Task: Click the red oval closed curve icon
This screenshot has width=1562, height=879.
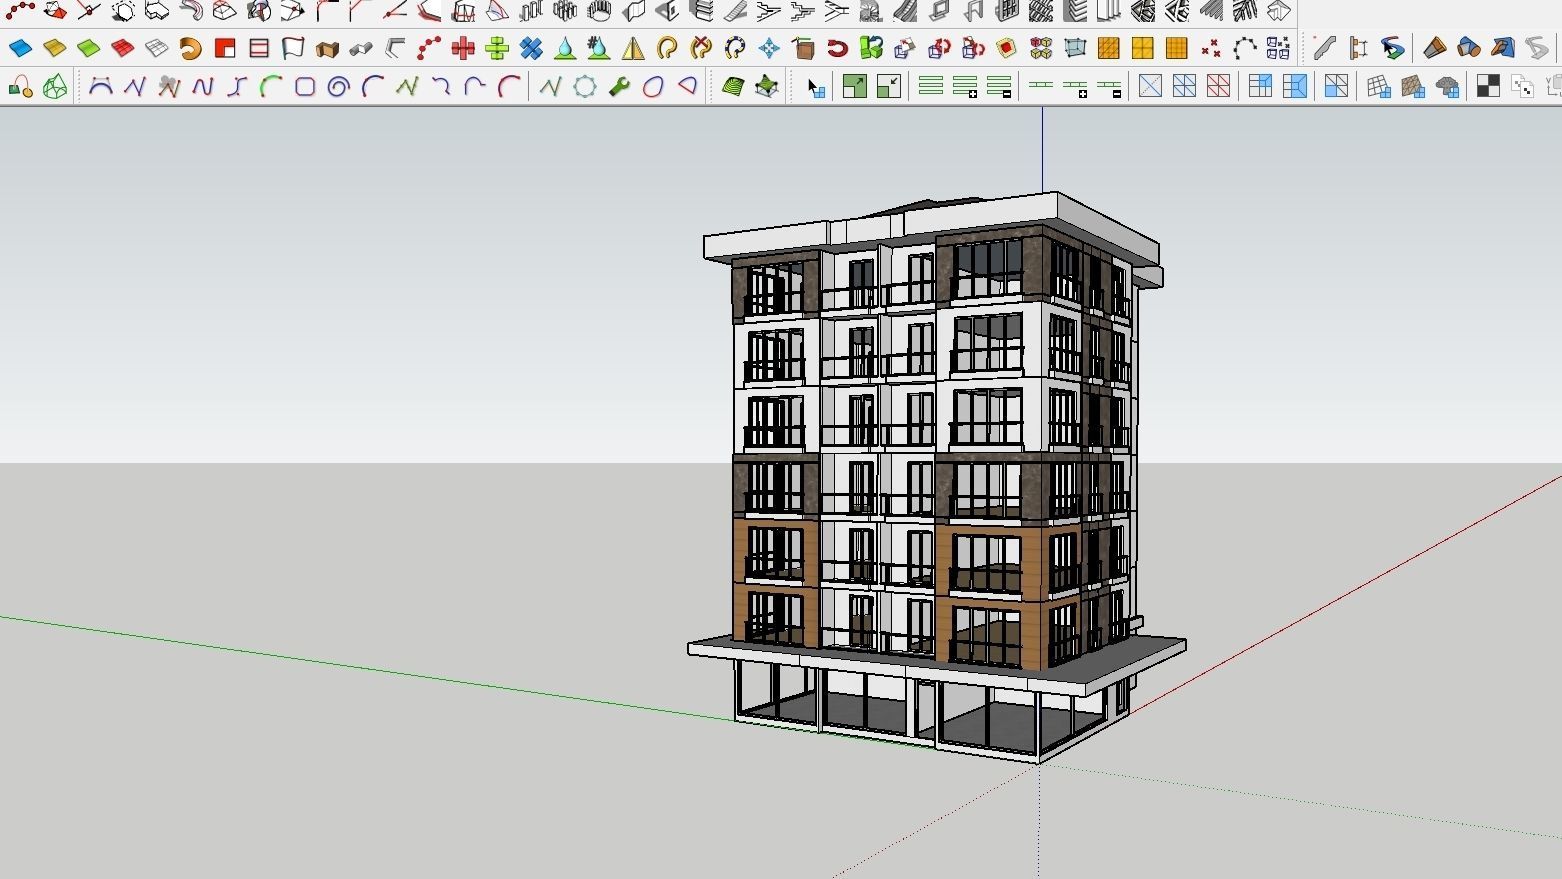Action: coord(653,87)
